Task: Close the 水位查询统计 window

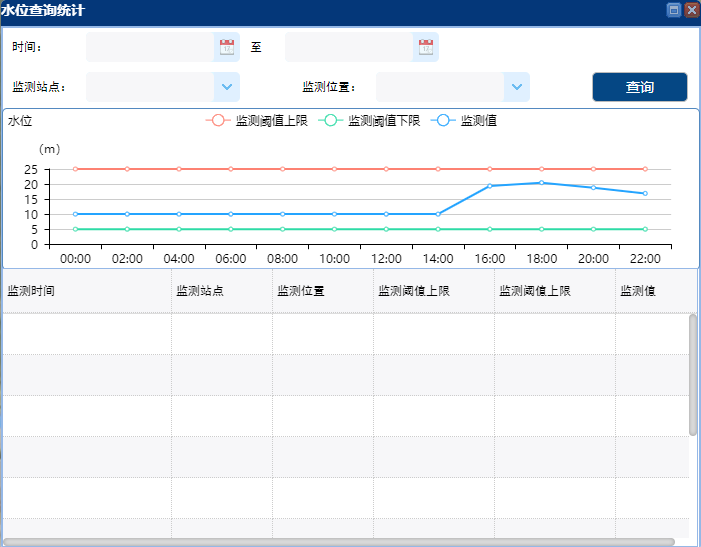Action: 691,9
